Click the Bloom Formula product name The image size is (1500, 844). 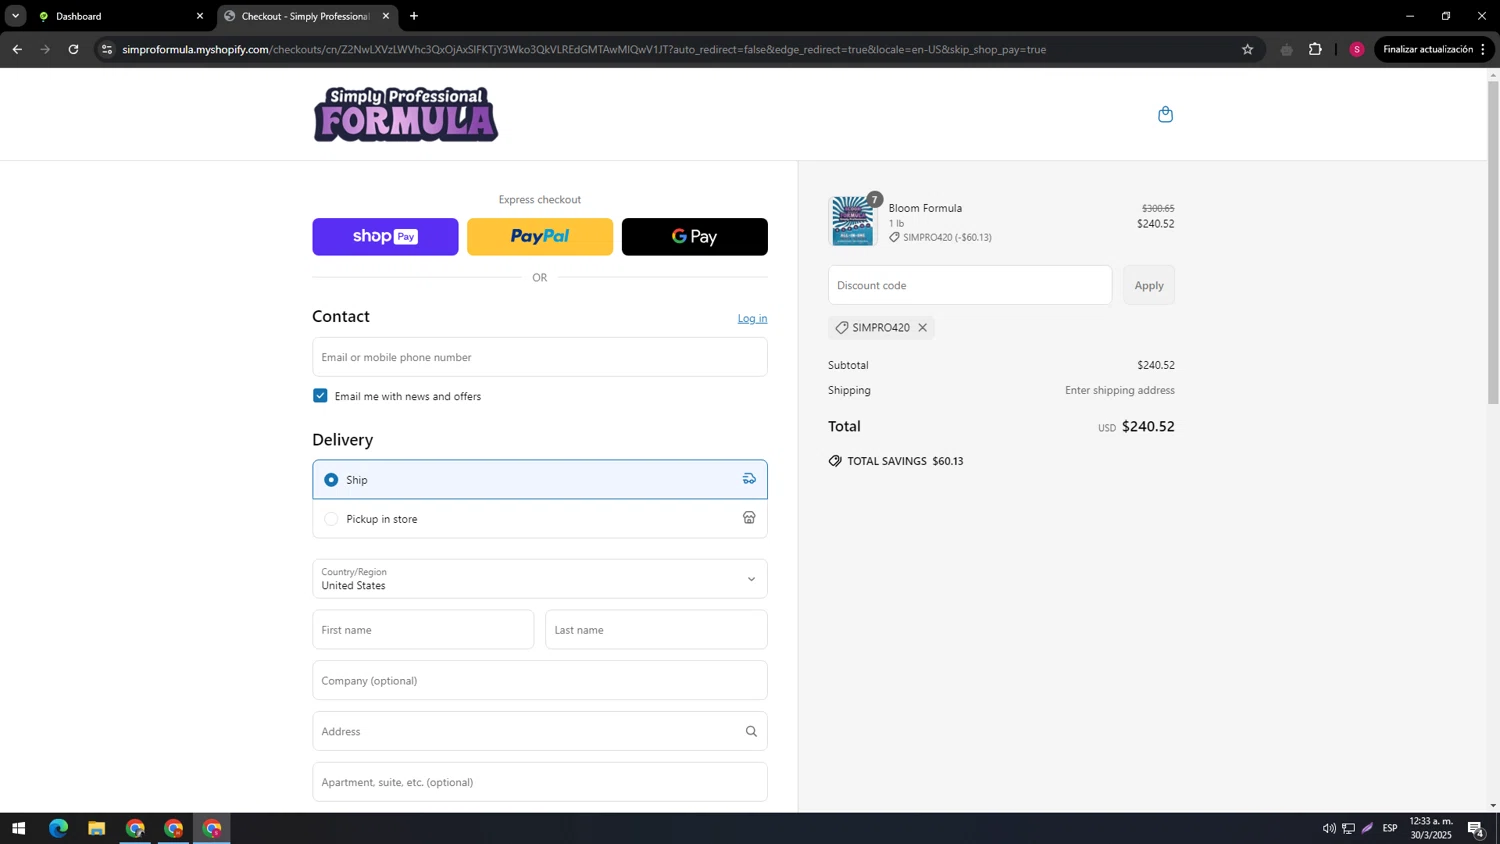point(925,208)
